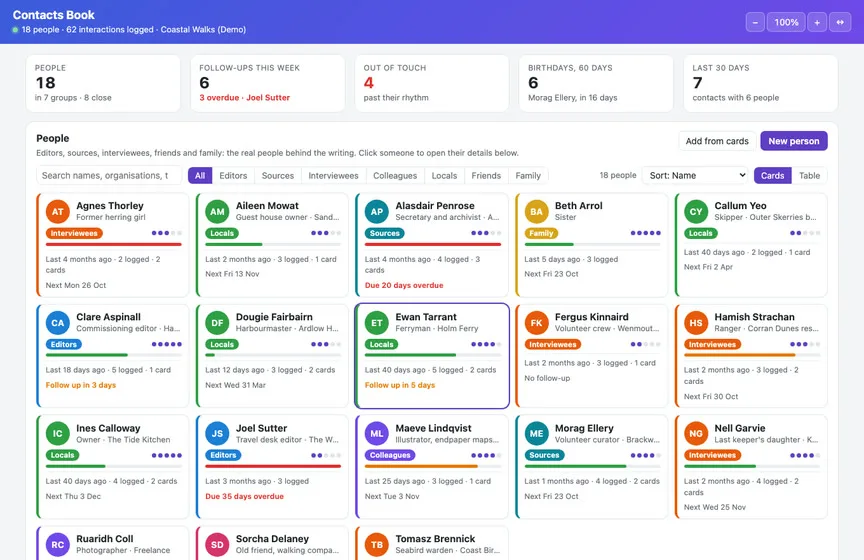Screen dimensions: 864x560
Task: Click 'Due 35 days overdue' on Joel Sutter's card
Action: tap(245, 496)
